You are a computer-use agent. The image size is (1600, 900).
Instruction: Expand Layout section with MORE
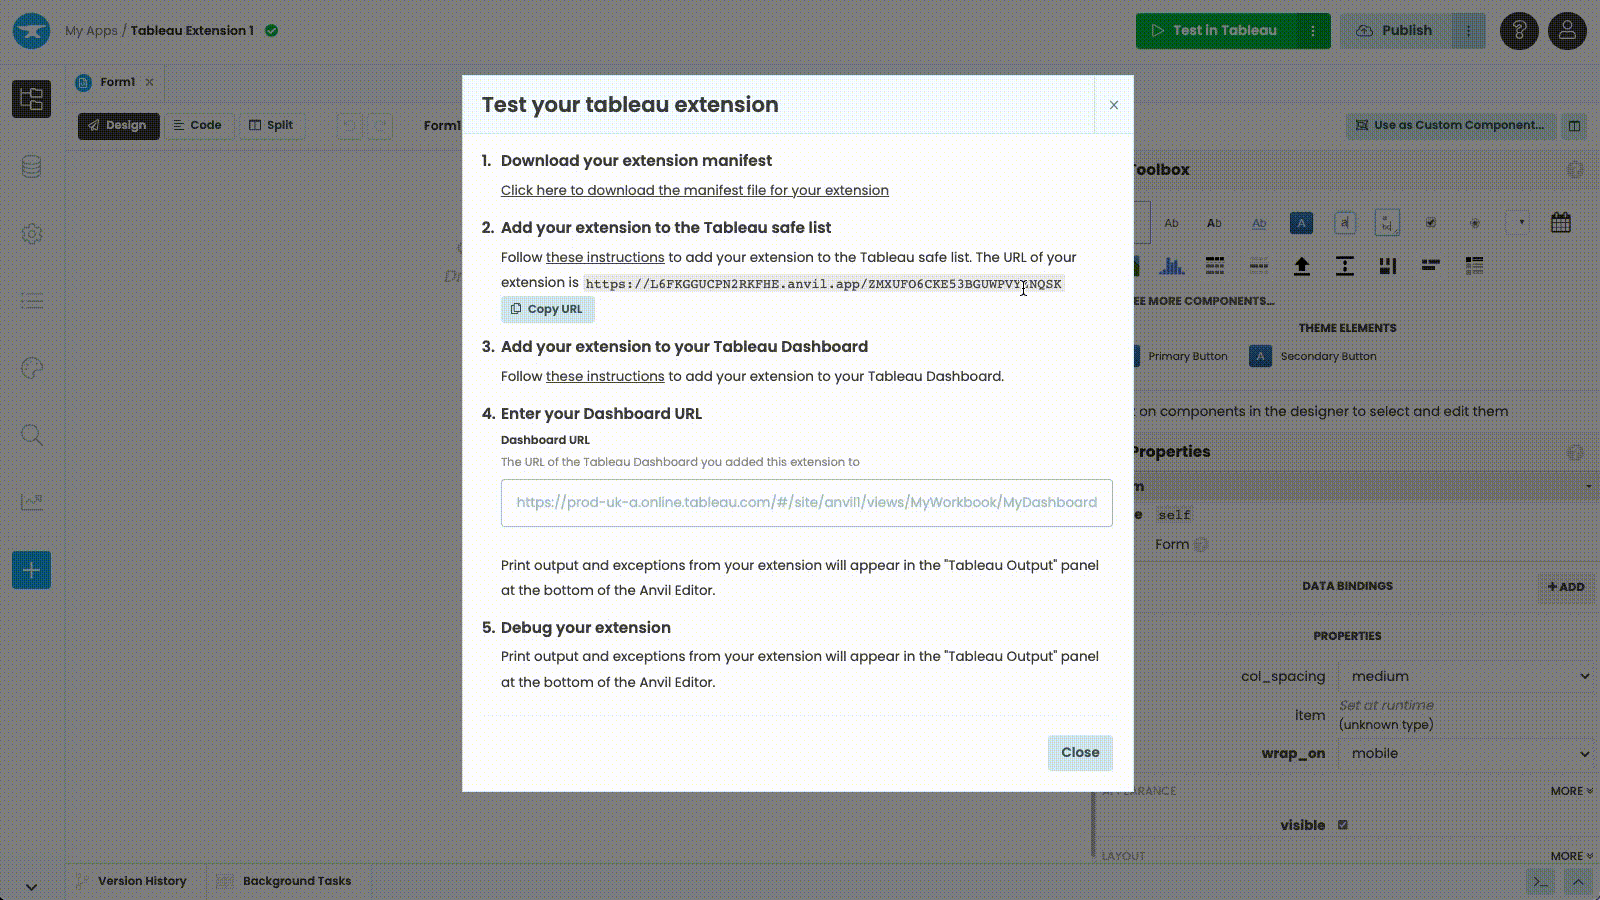pyautogui.click(x=1571, y=856)
